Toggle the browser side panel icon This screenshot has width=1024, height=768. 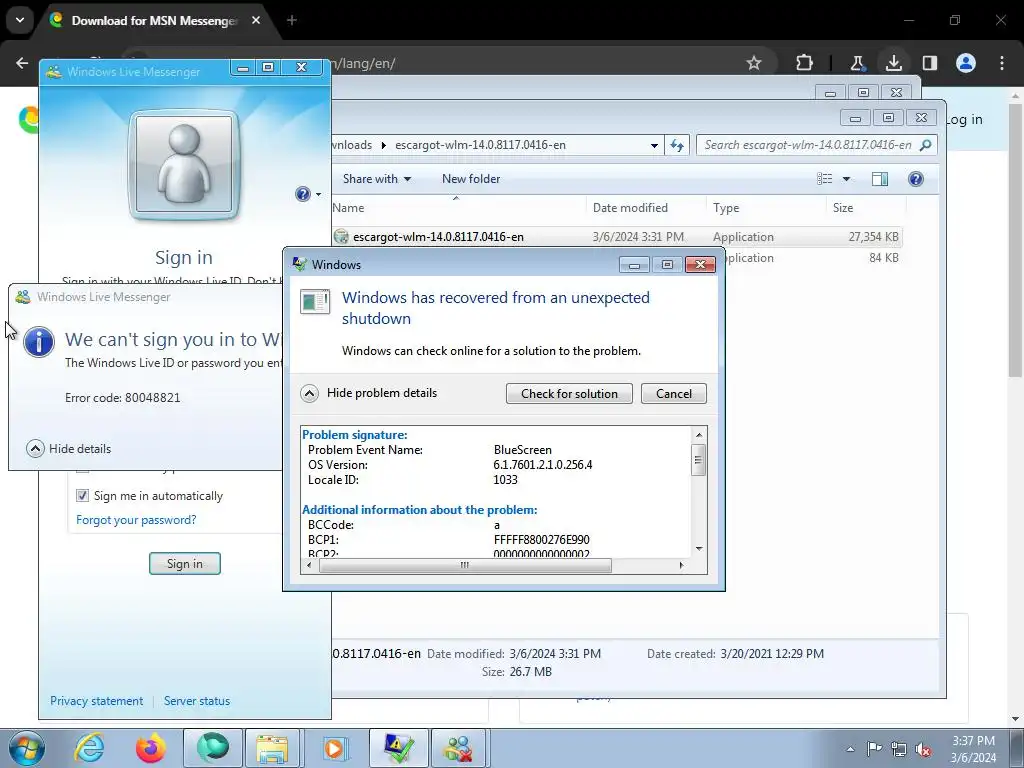[x=929, y=63]
